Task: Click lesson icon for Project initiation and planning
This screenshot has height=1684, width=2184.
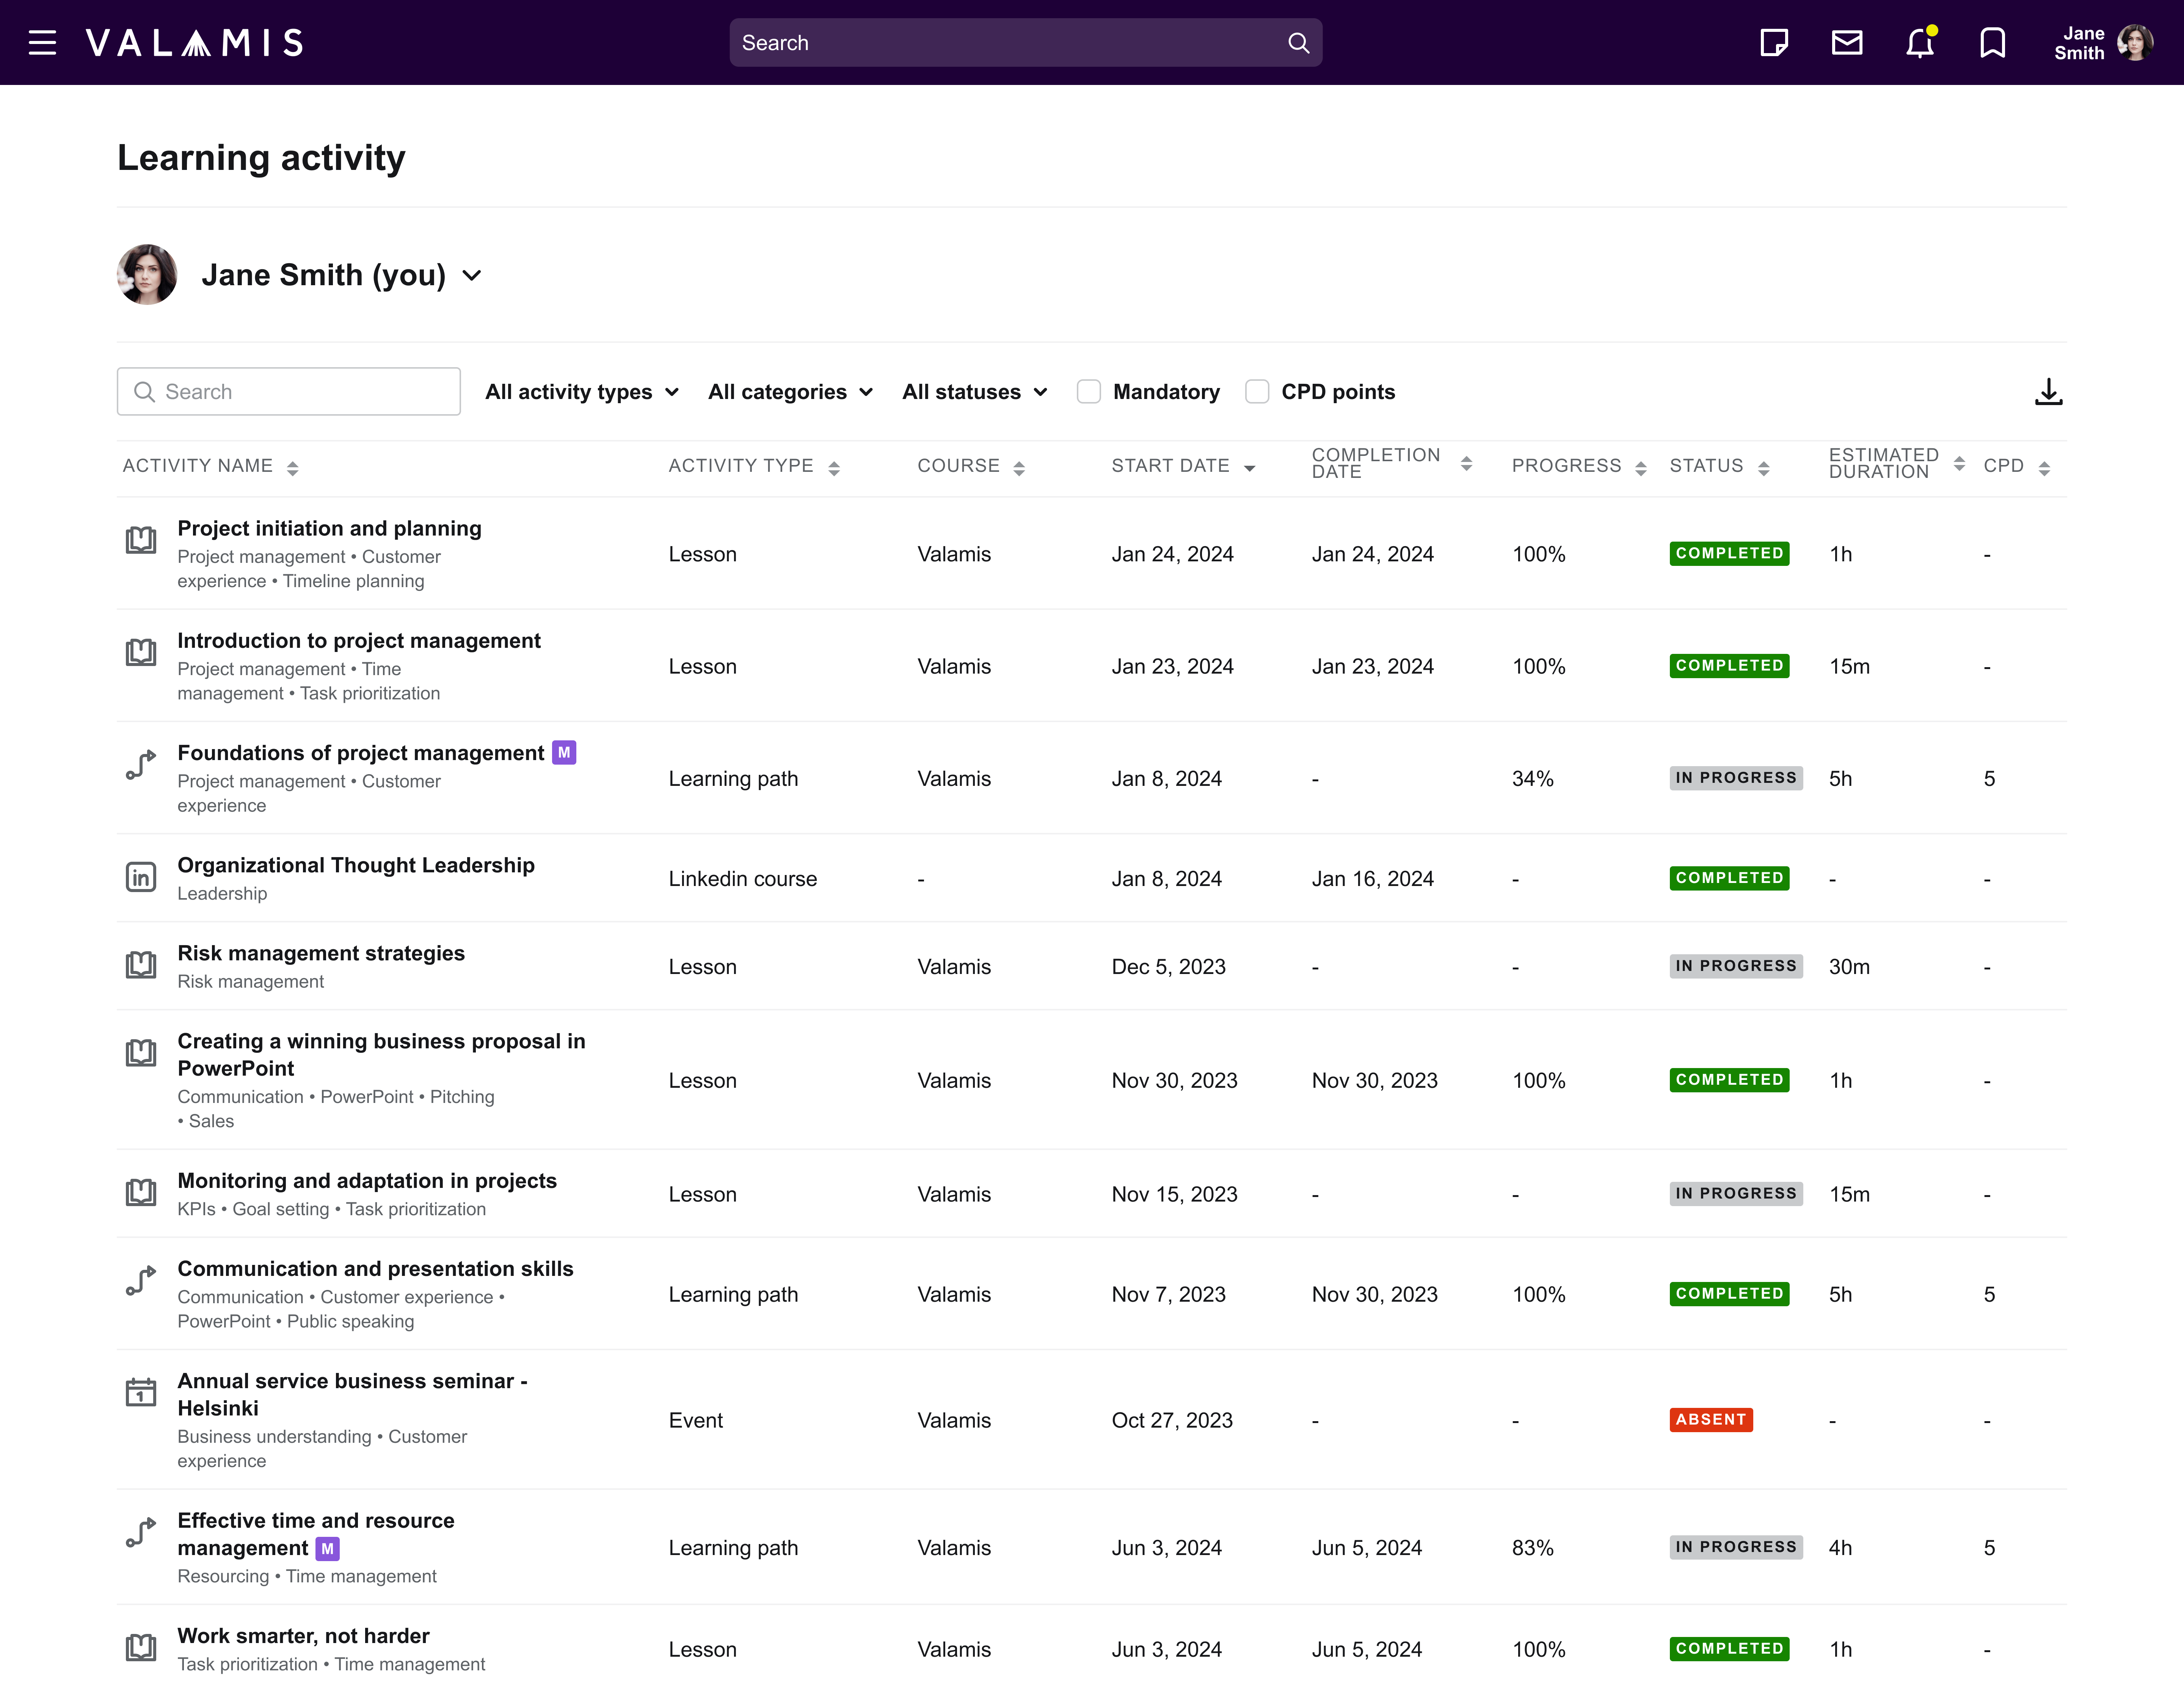Action: (141, 540)
